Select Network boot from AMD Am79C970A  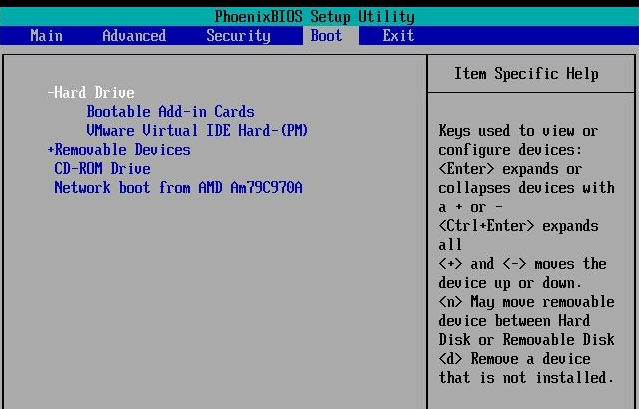(178, 187)
